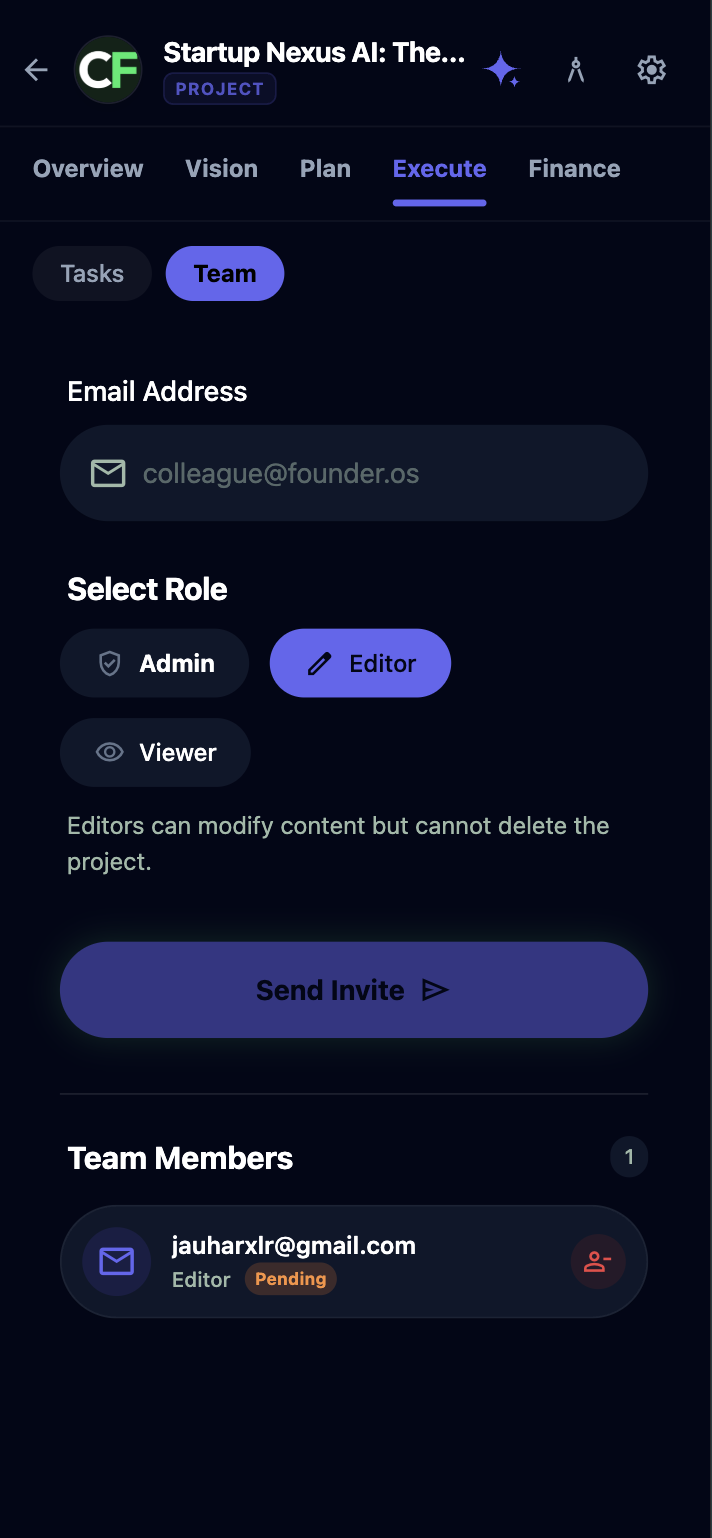Select the Editor role option
This screenshot has width=712, height=1538.
[360, 663]
